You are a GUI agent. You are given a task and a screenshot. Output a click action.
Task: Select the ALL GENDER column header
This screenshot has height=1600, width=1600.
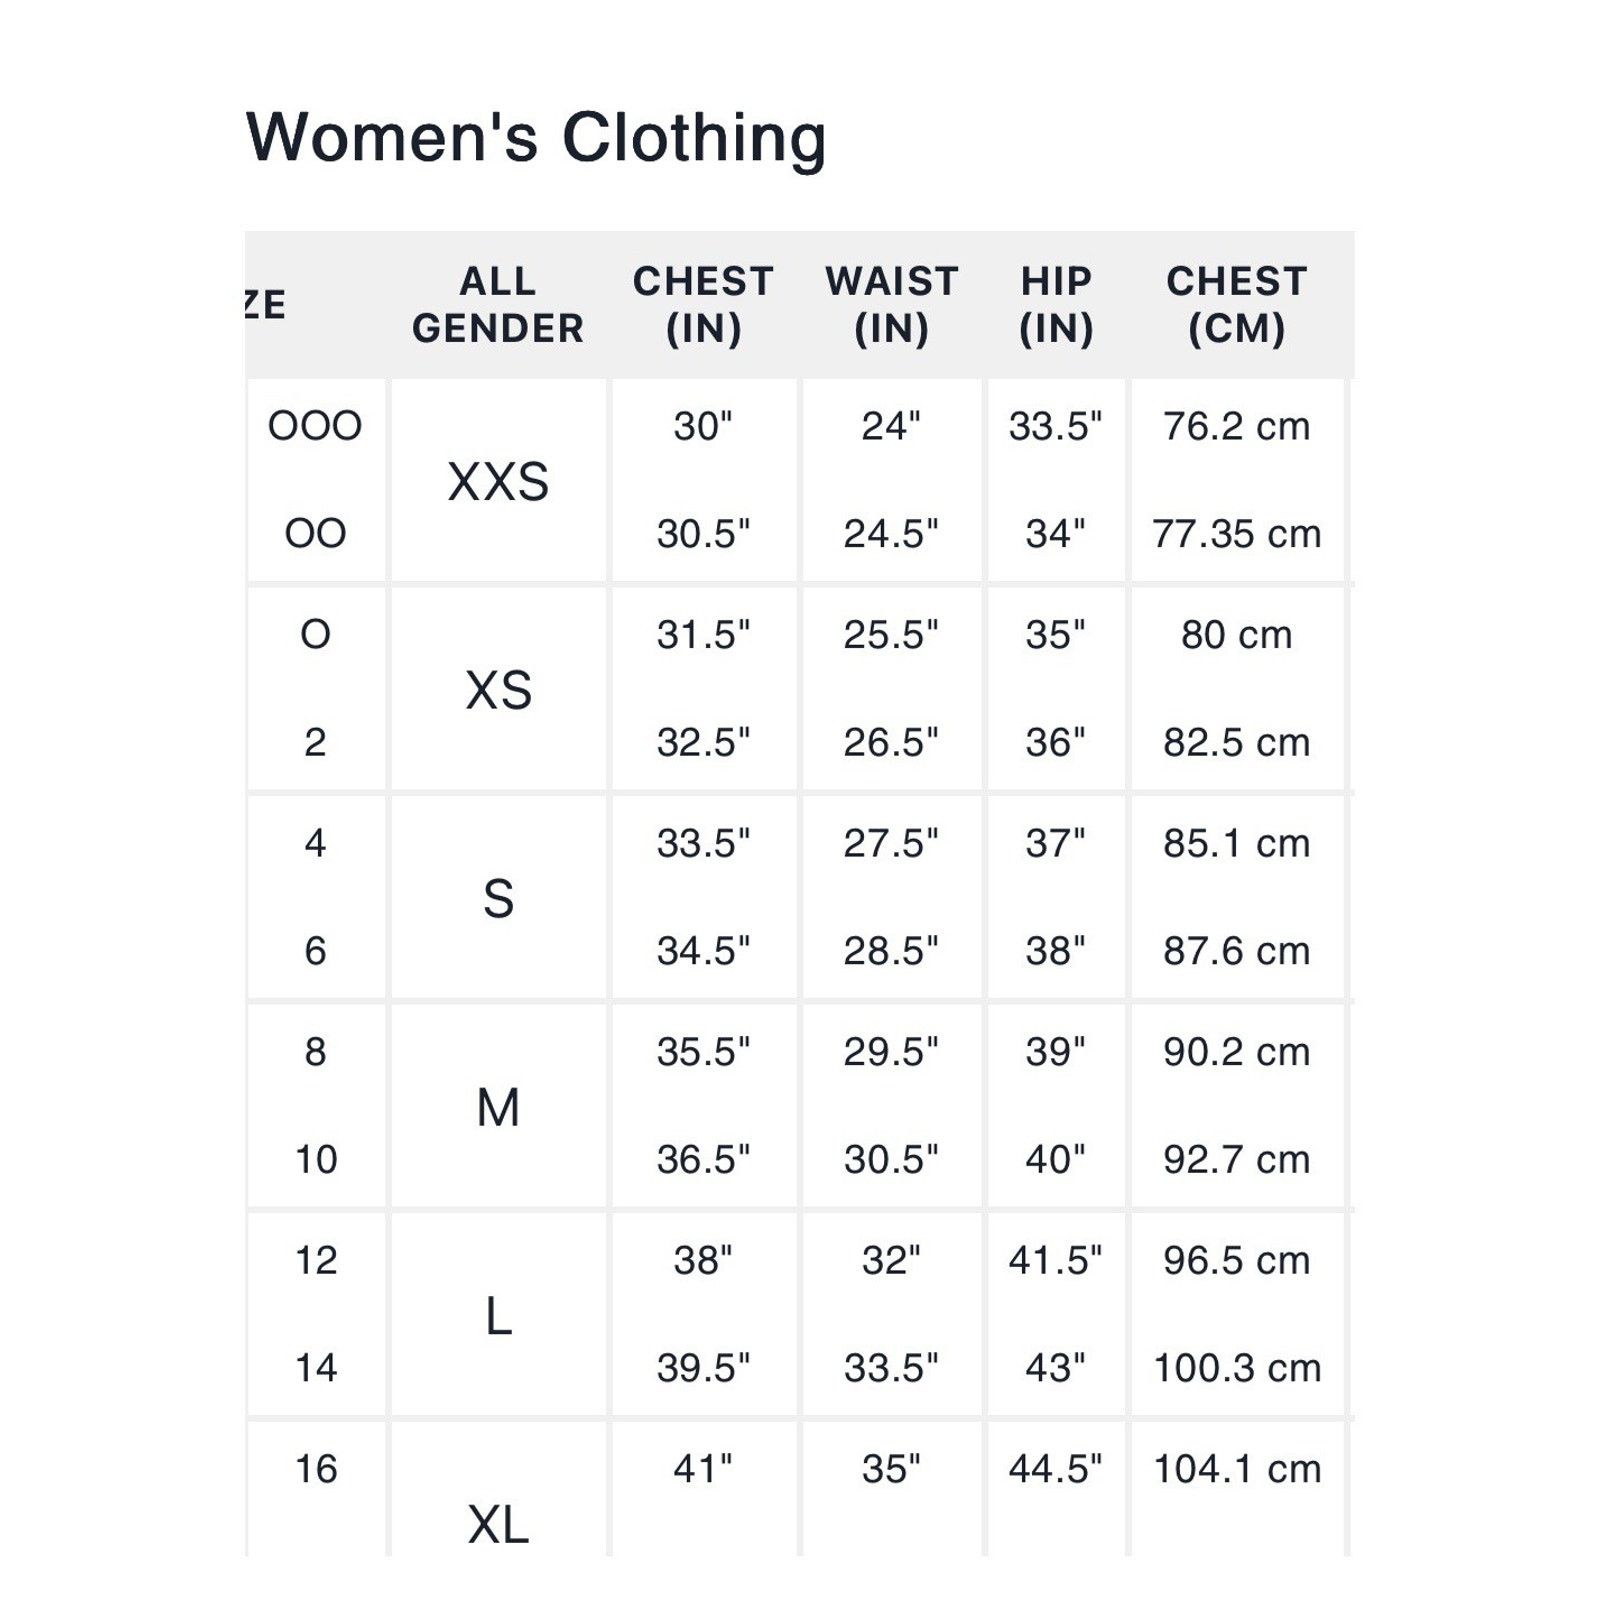[498, 305]
